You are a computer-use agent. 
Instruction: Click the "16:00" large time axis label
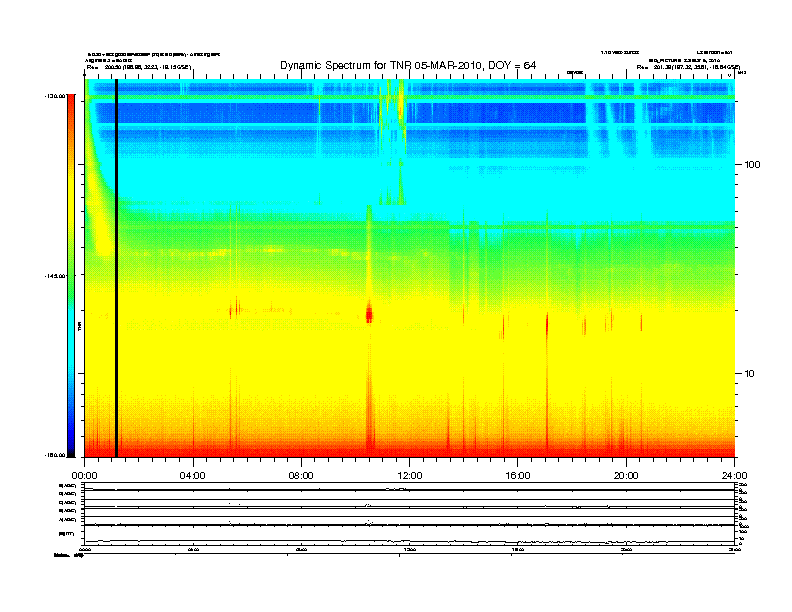click(x=518, y=476)
